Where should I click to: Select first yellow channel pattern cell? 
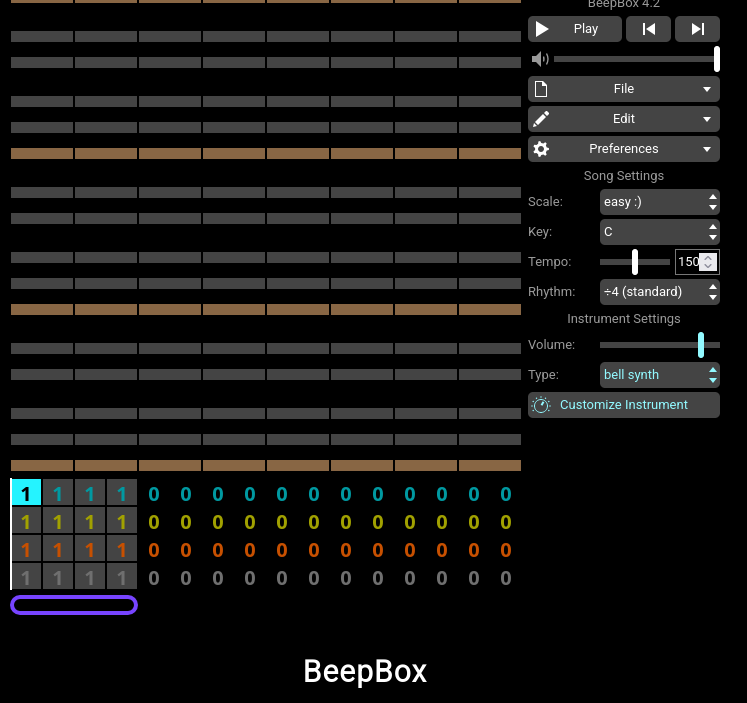(26, 522)
